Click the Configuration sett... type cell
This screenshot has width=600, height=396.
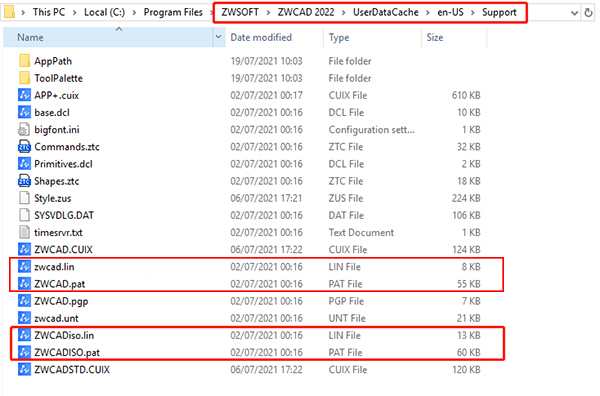(371, 130)
